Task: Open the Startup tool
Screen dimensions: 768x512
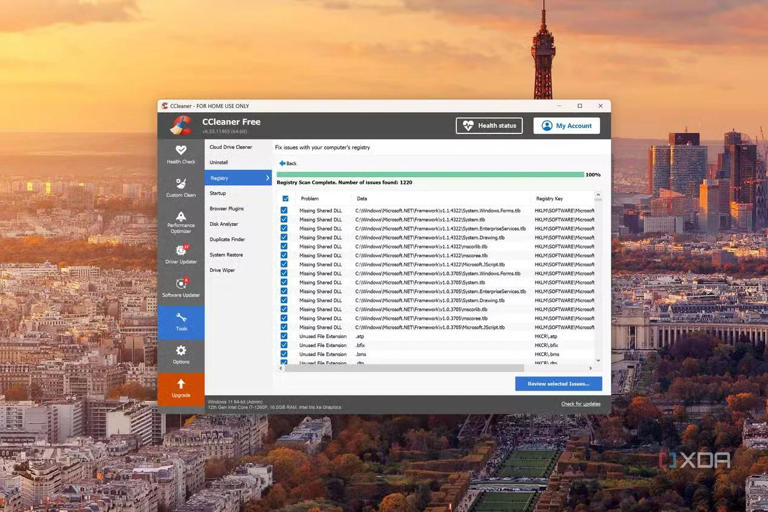Action: pyautogui.click(x=218, y=193)
